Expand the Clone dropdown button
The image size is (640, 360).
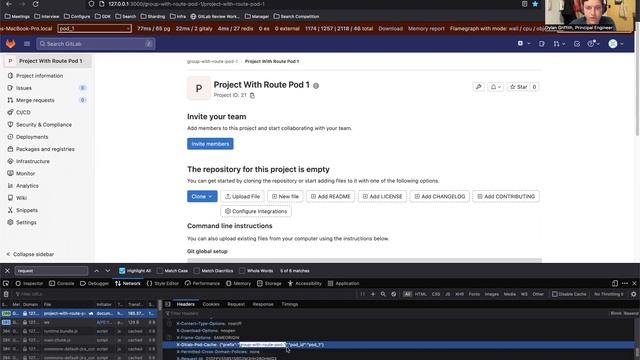(x=202, y=196)
